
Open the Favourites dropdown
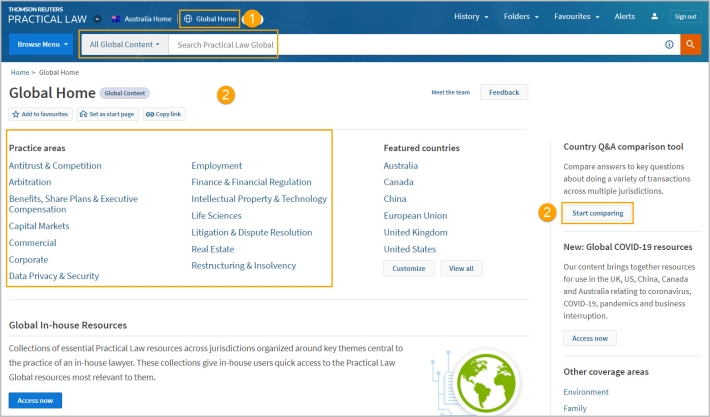pyautogui.click(x=576, y=16)
